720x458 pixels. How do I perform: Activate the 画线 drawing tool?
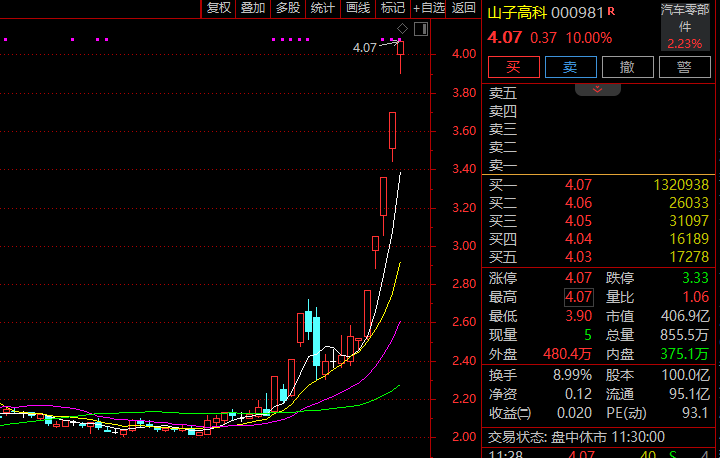pyautogui.click(x=358, y=8)
